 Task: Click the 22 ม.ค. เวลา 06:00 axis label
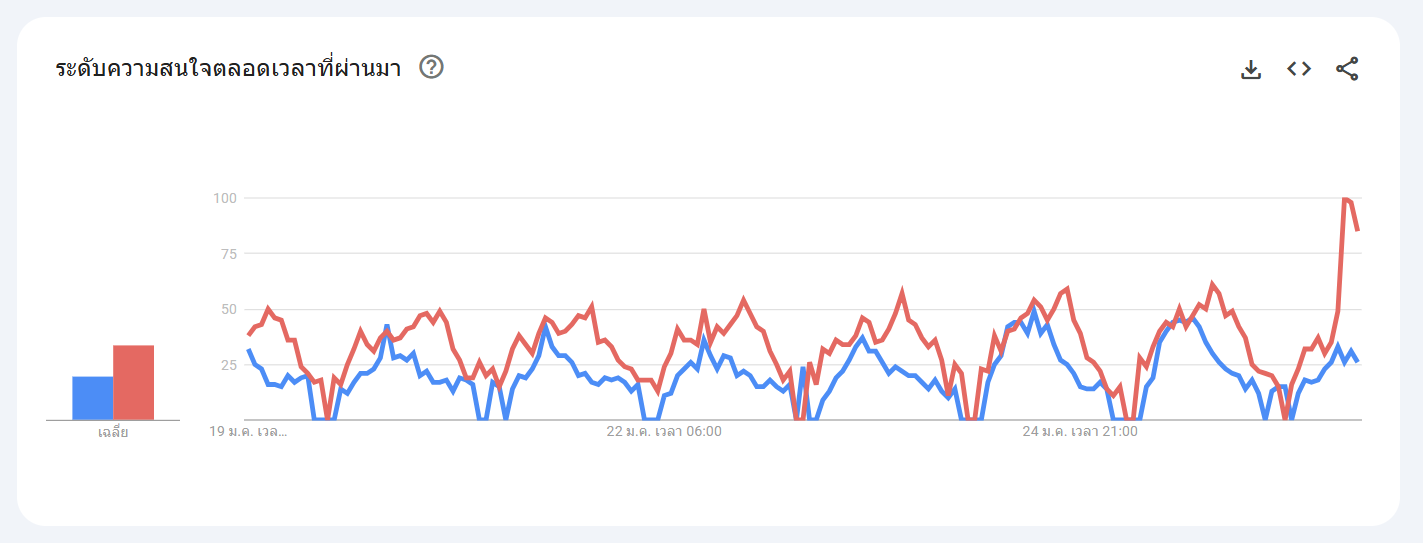(663, 432)
